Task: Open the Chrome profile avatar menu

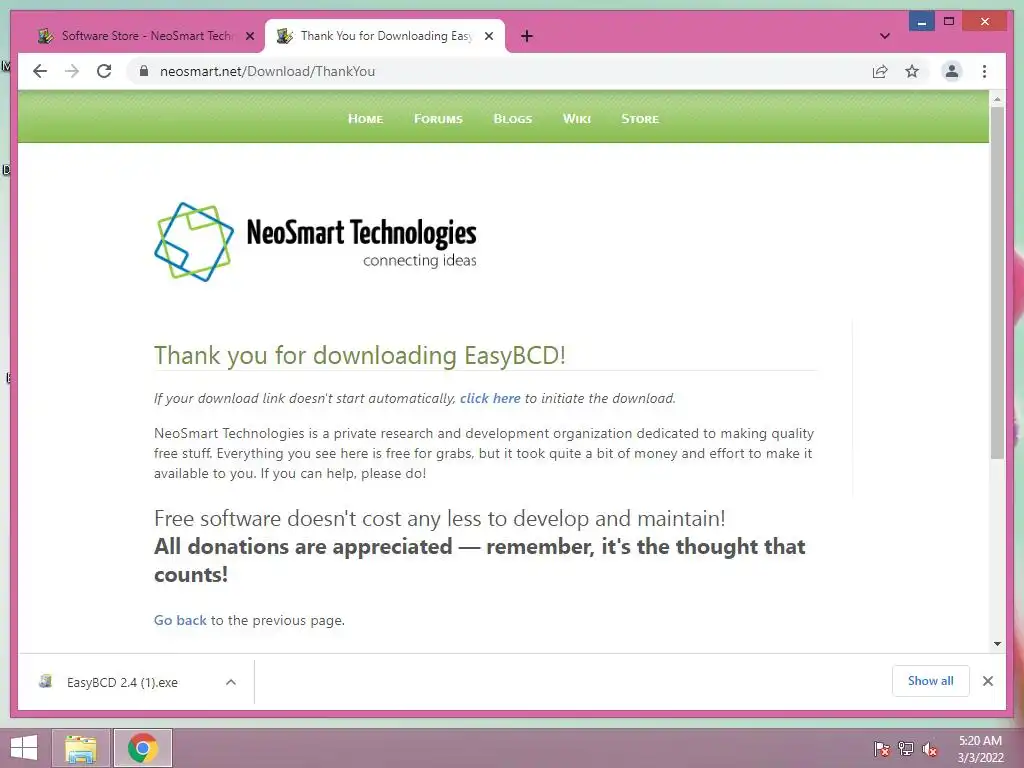Action: pos(952,71)
